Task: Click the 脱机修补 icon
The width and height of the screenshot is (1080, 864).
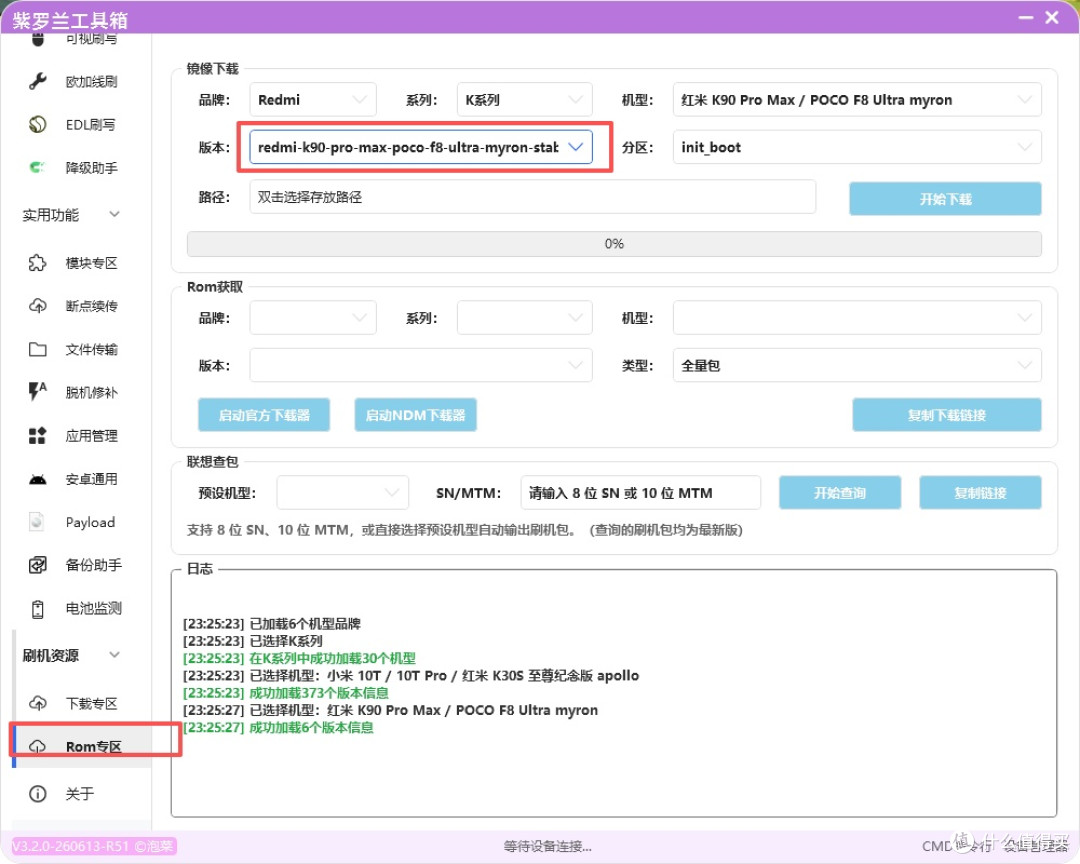Action: point(38,392)
